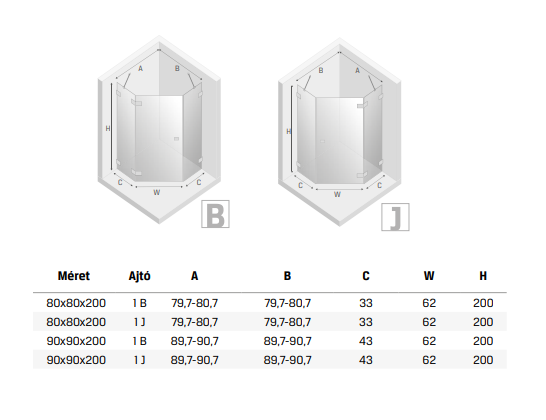Select the first 80x80x200 1 B row
Screen dimensions: 546x420
(270, 303)
